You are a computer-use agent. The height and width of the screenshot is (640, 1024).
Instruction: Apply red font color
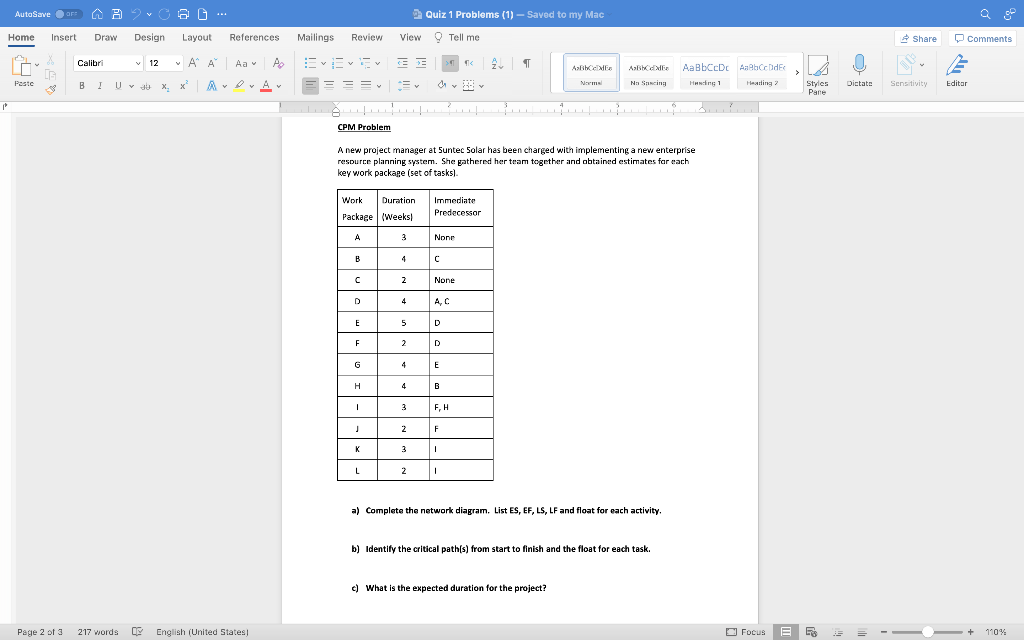tap(266, 86)
